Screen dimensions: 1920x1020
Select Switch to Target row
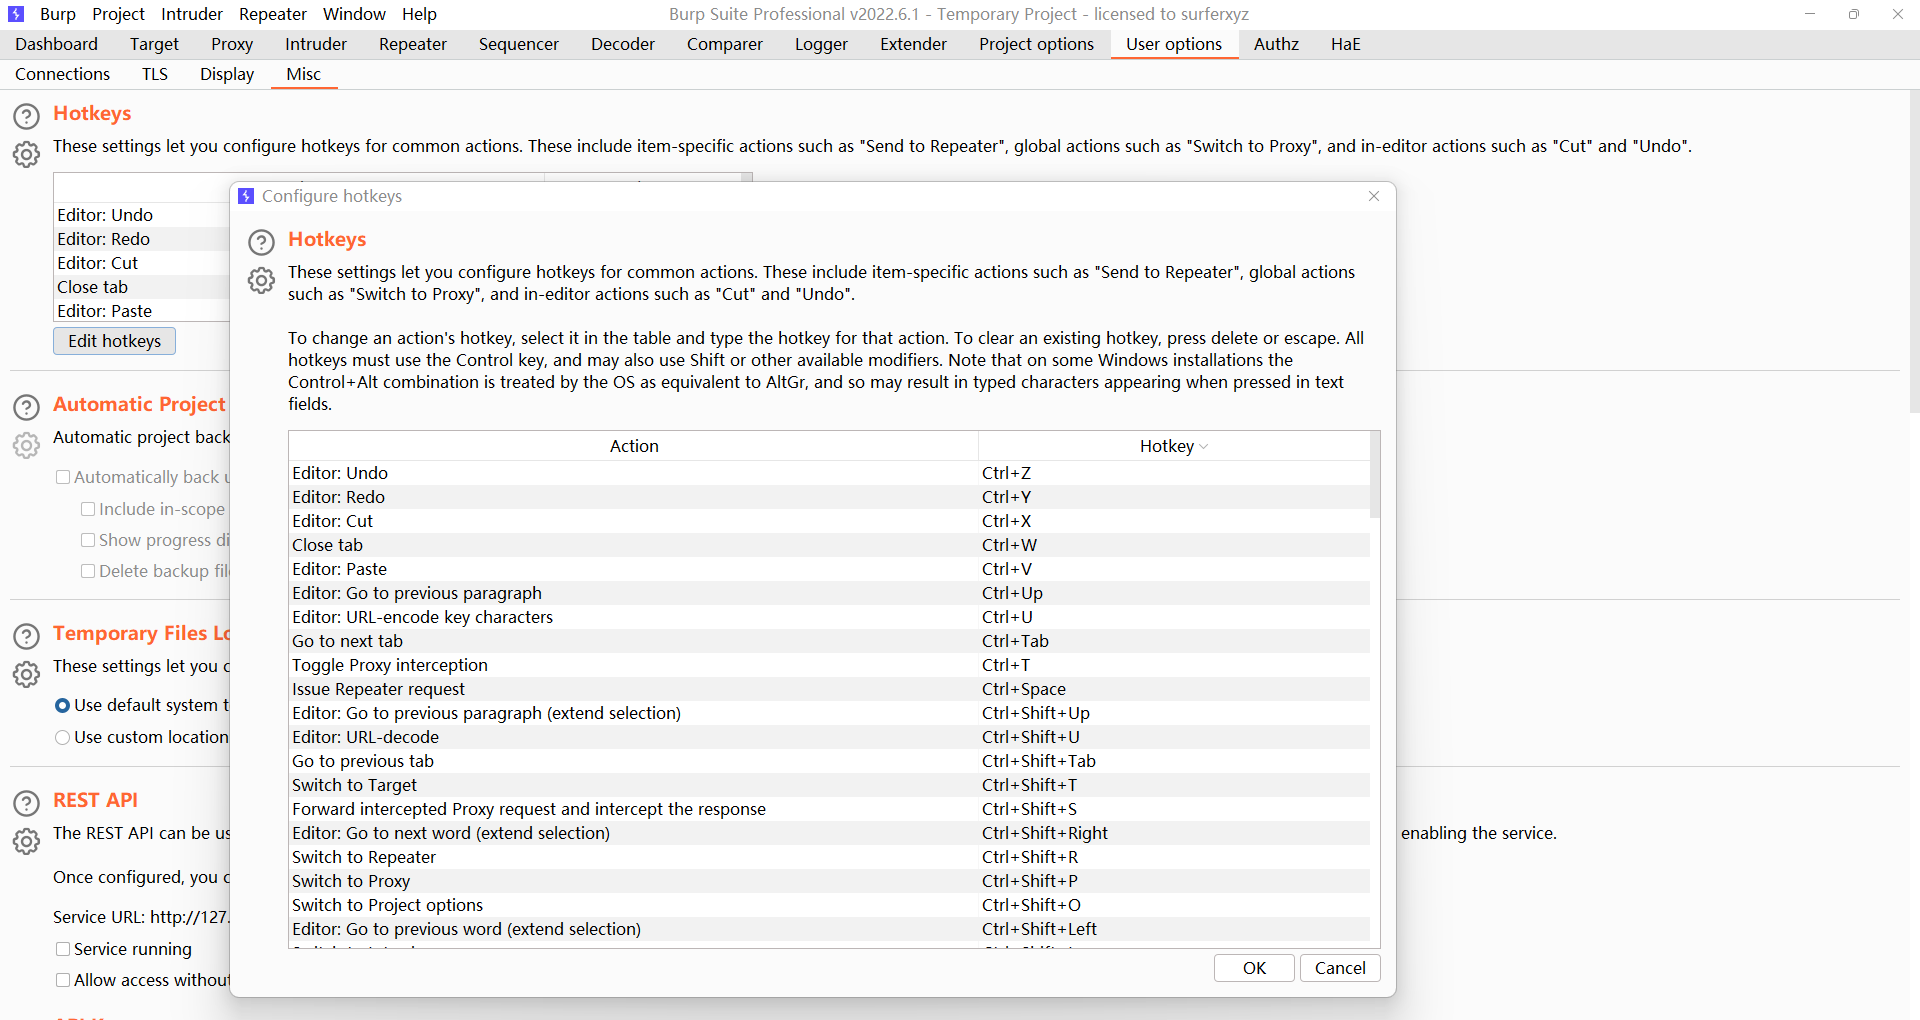pos(829,785)
